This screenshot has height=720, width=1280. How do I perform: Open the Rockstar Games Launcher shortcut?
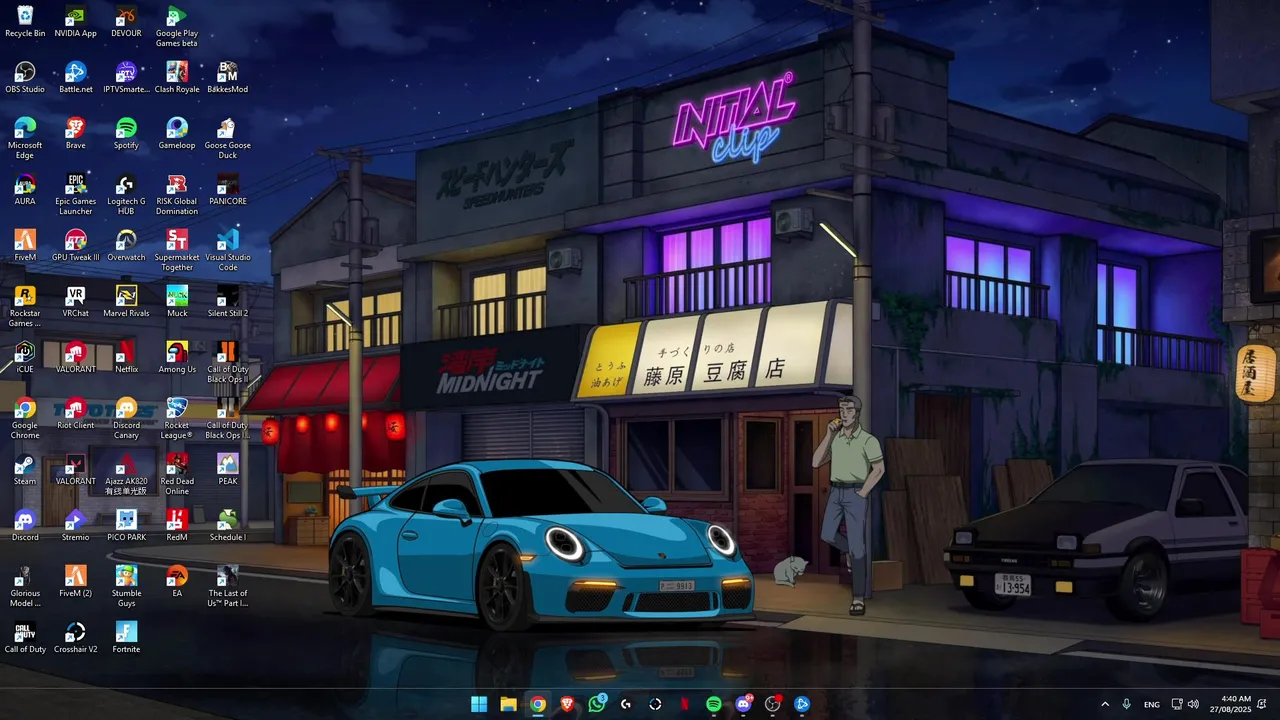pyautogui.click(x=25, y=306)
